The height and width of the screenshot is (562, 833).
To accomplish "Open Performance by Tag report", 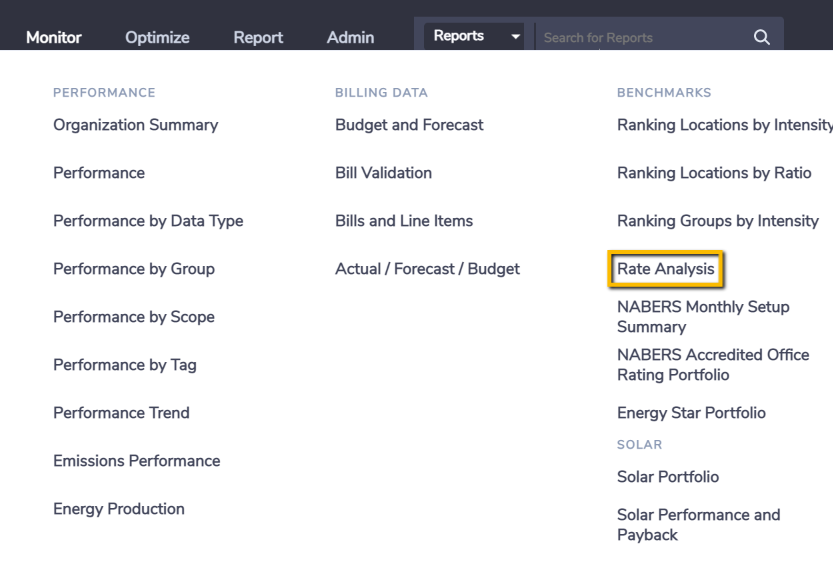I will pyautogui.click(x=125, y=365).
